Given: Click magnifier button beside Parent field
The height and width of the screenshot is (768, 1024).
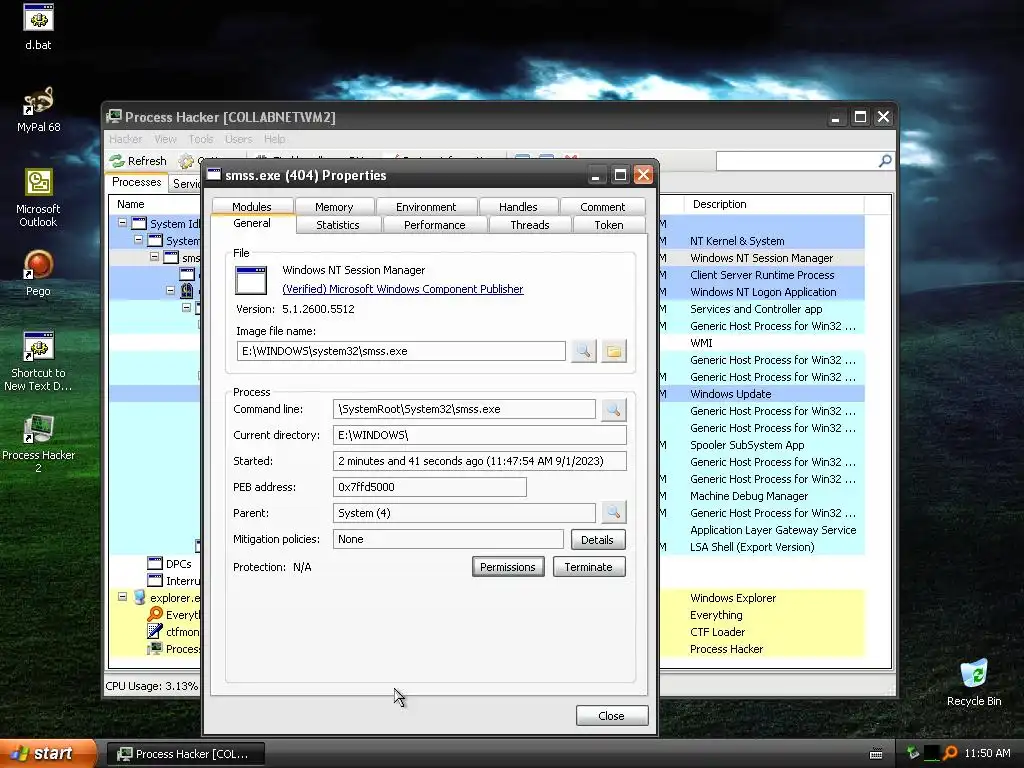Looking at the screenshot, I should click(x=613, y=513).
